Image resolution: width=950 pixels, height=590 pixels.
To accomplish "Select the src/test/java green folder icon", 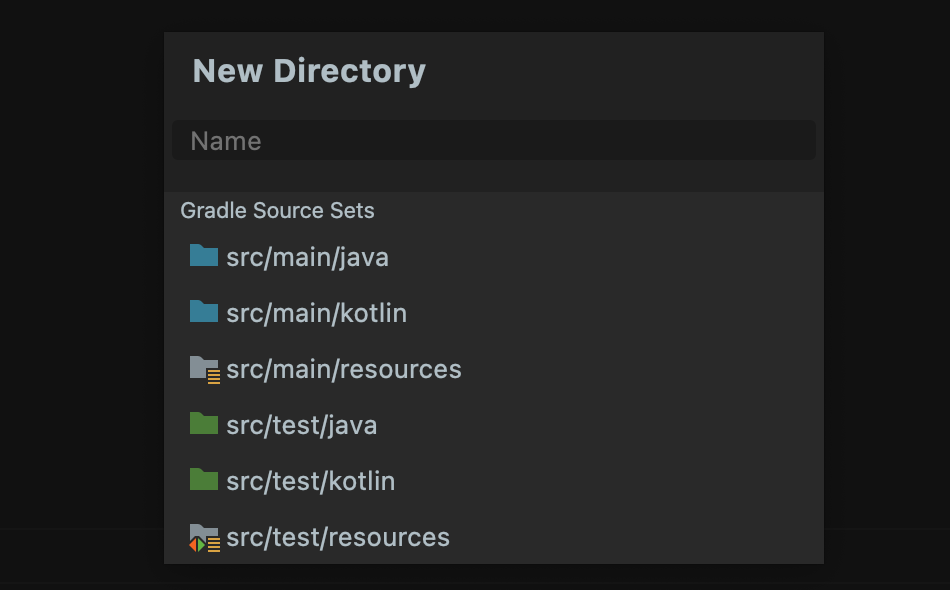I will point(204,423).
